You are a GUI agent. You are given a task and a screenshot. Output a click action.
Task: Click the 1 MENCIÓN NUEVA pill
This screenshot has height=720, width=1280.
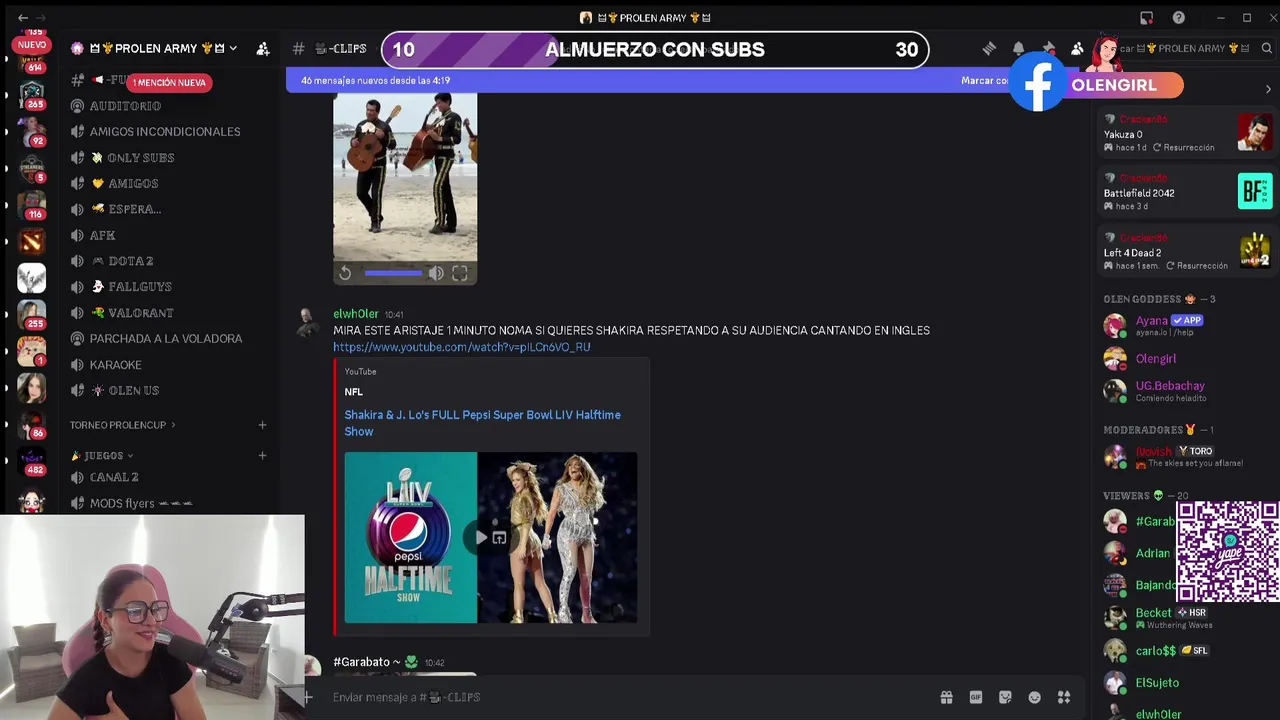coord(168,82)
